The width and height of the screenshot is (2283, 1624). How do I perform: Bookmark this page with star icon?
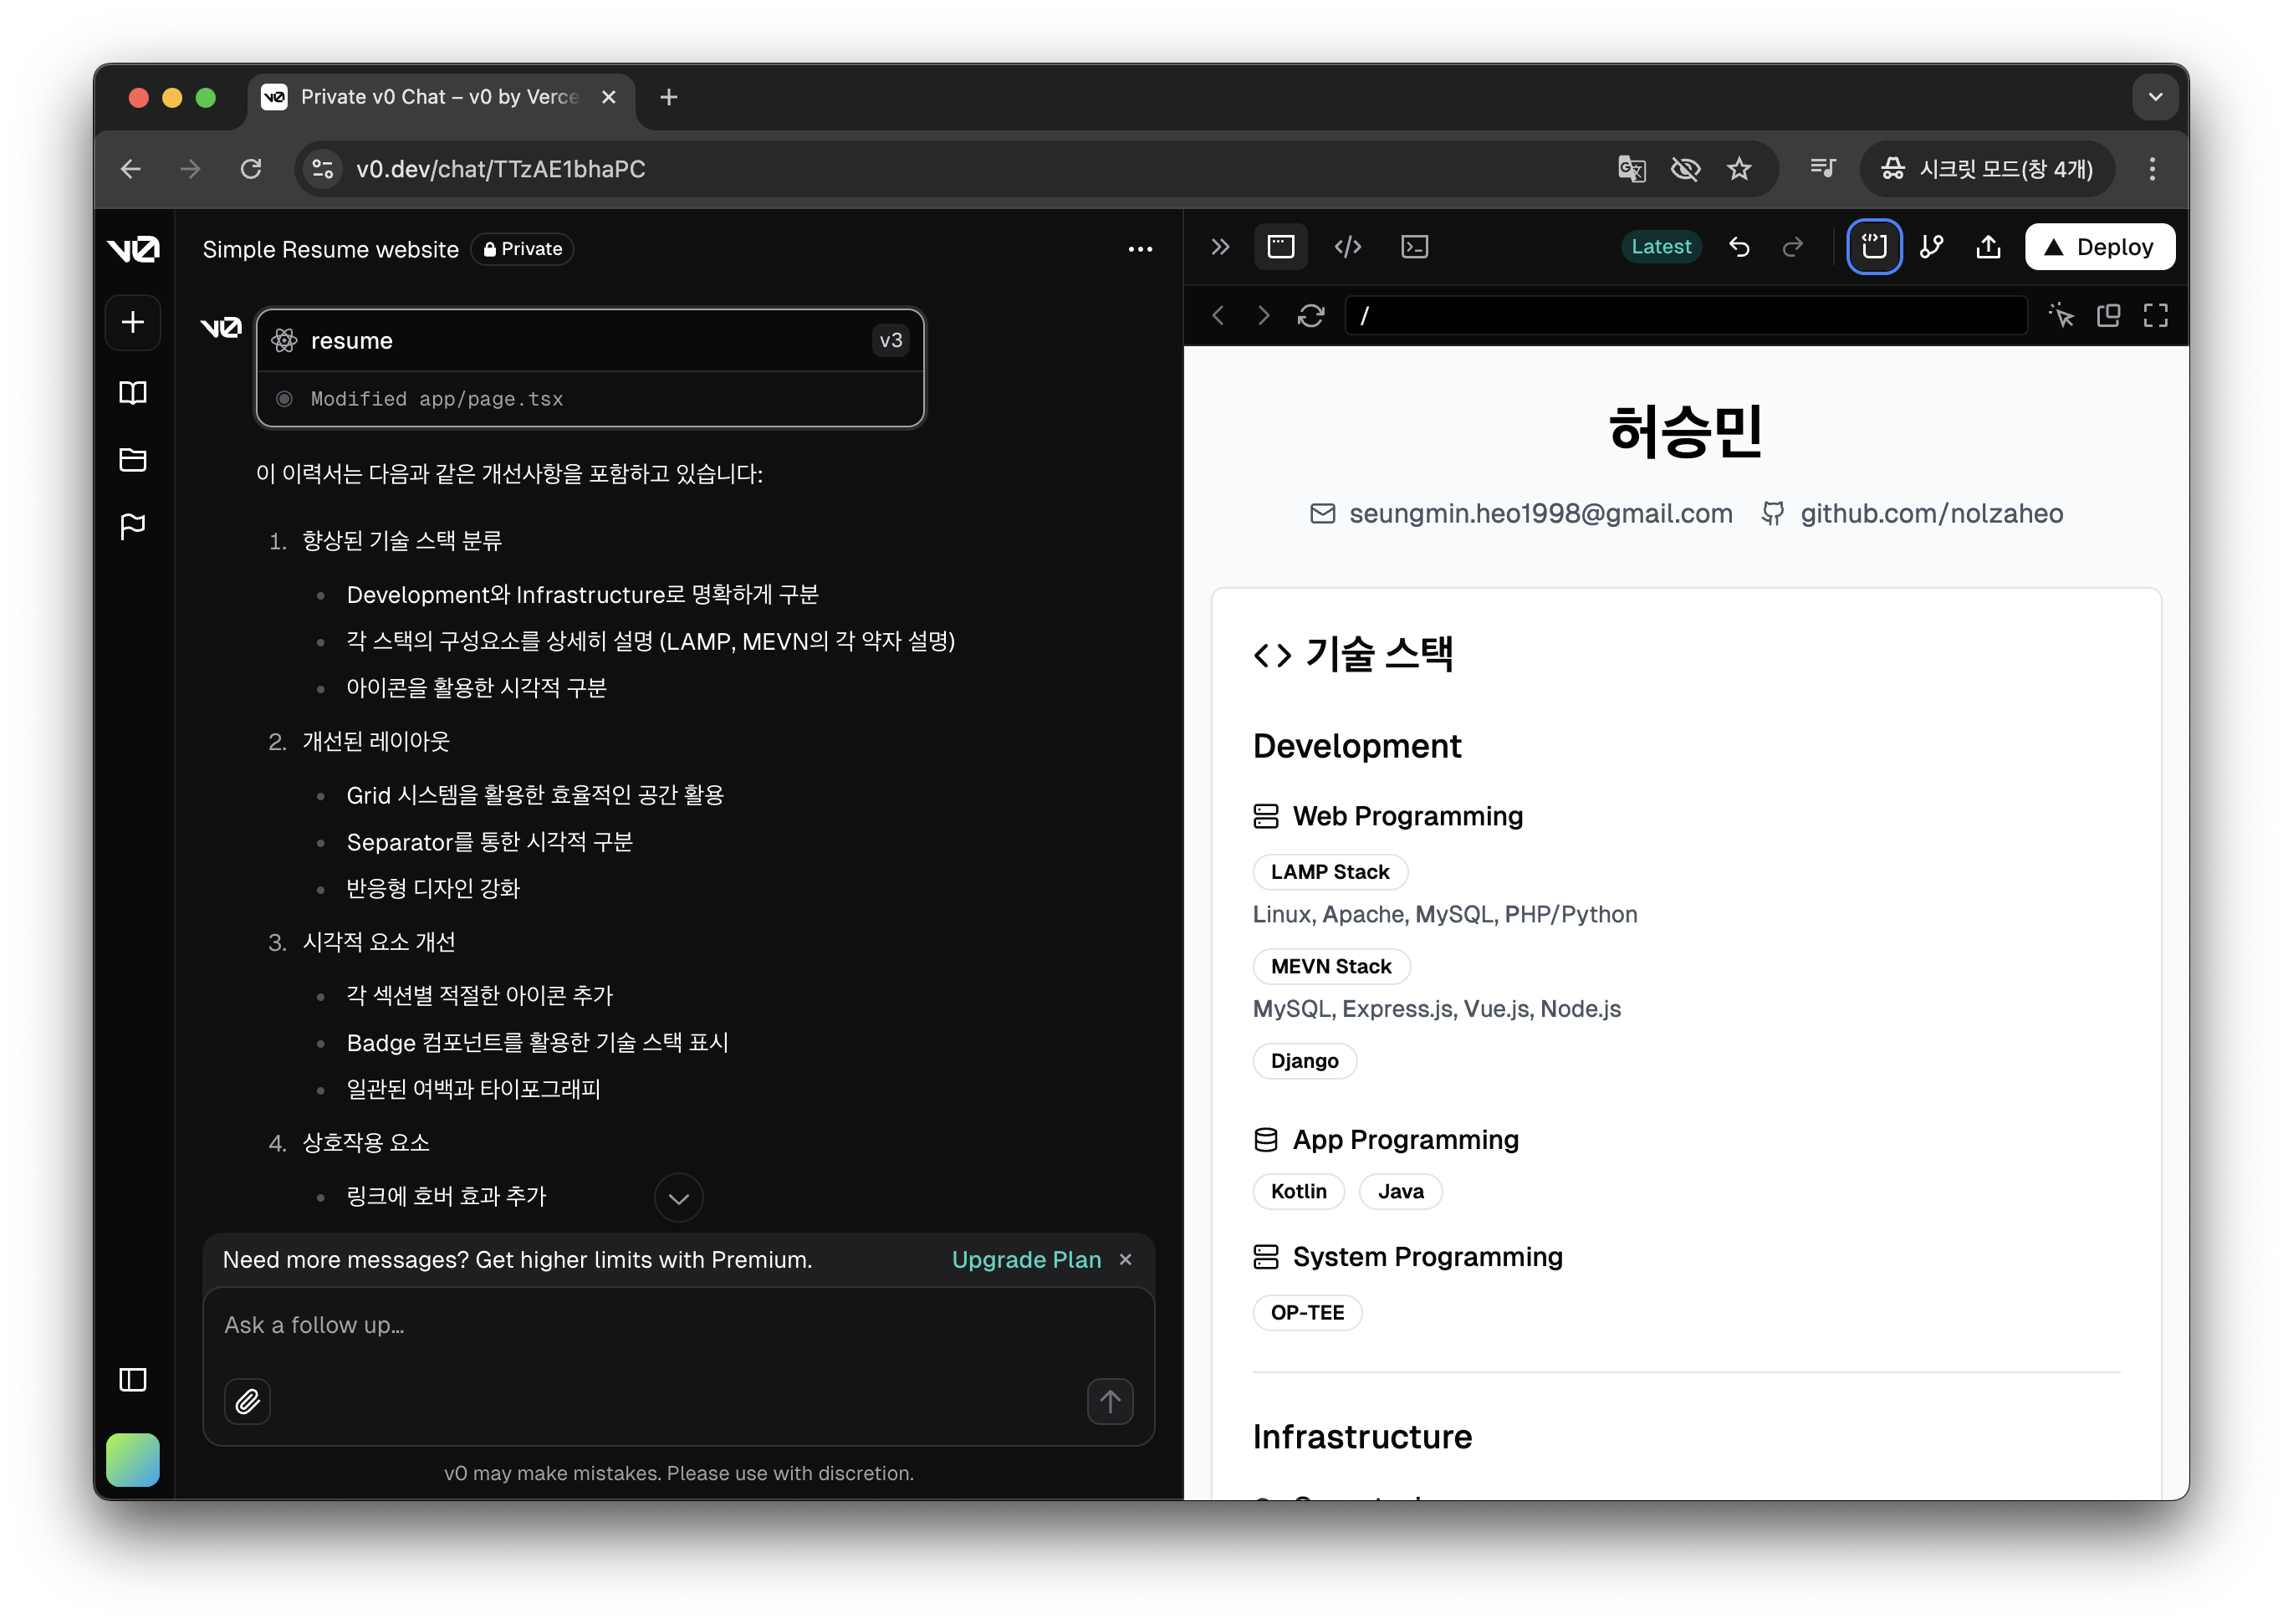coord(1739,169)
